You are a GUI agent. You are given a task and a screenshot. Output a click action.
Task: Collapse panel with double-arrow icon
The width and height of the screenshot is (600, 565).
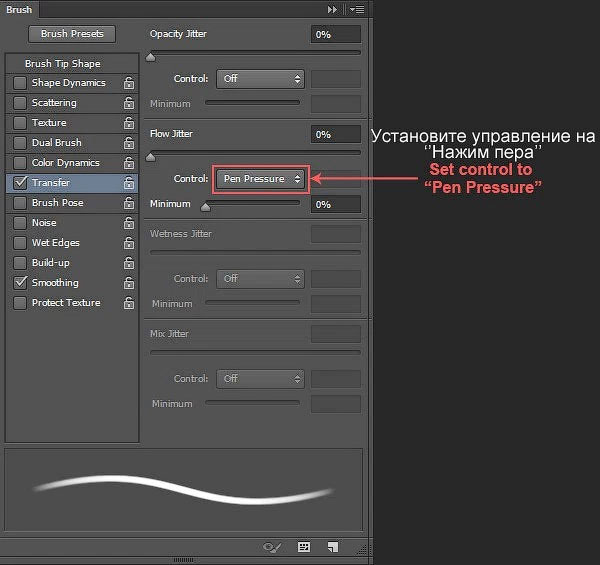(332, 9)
